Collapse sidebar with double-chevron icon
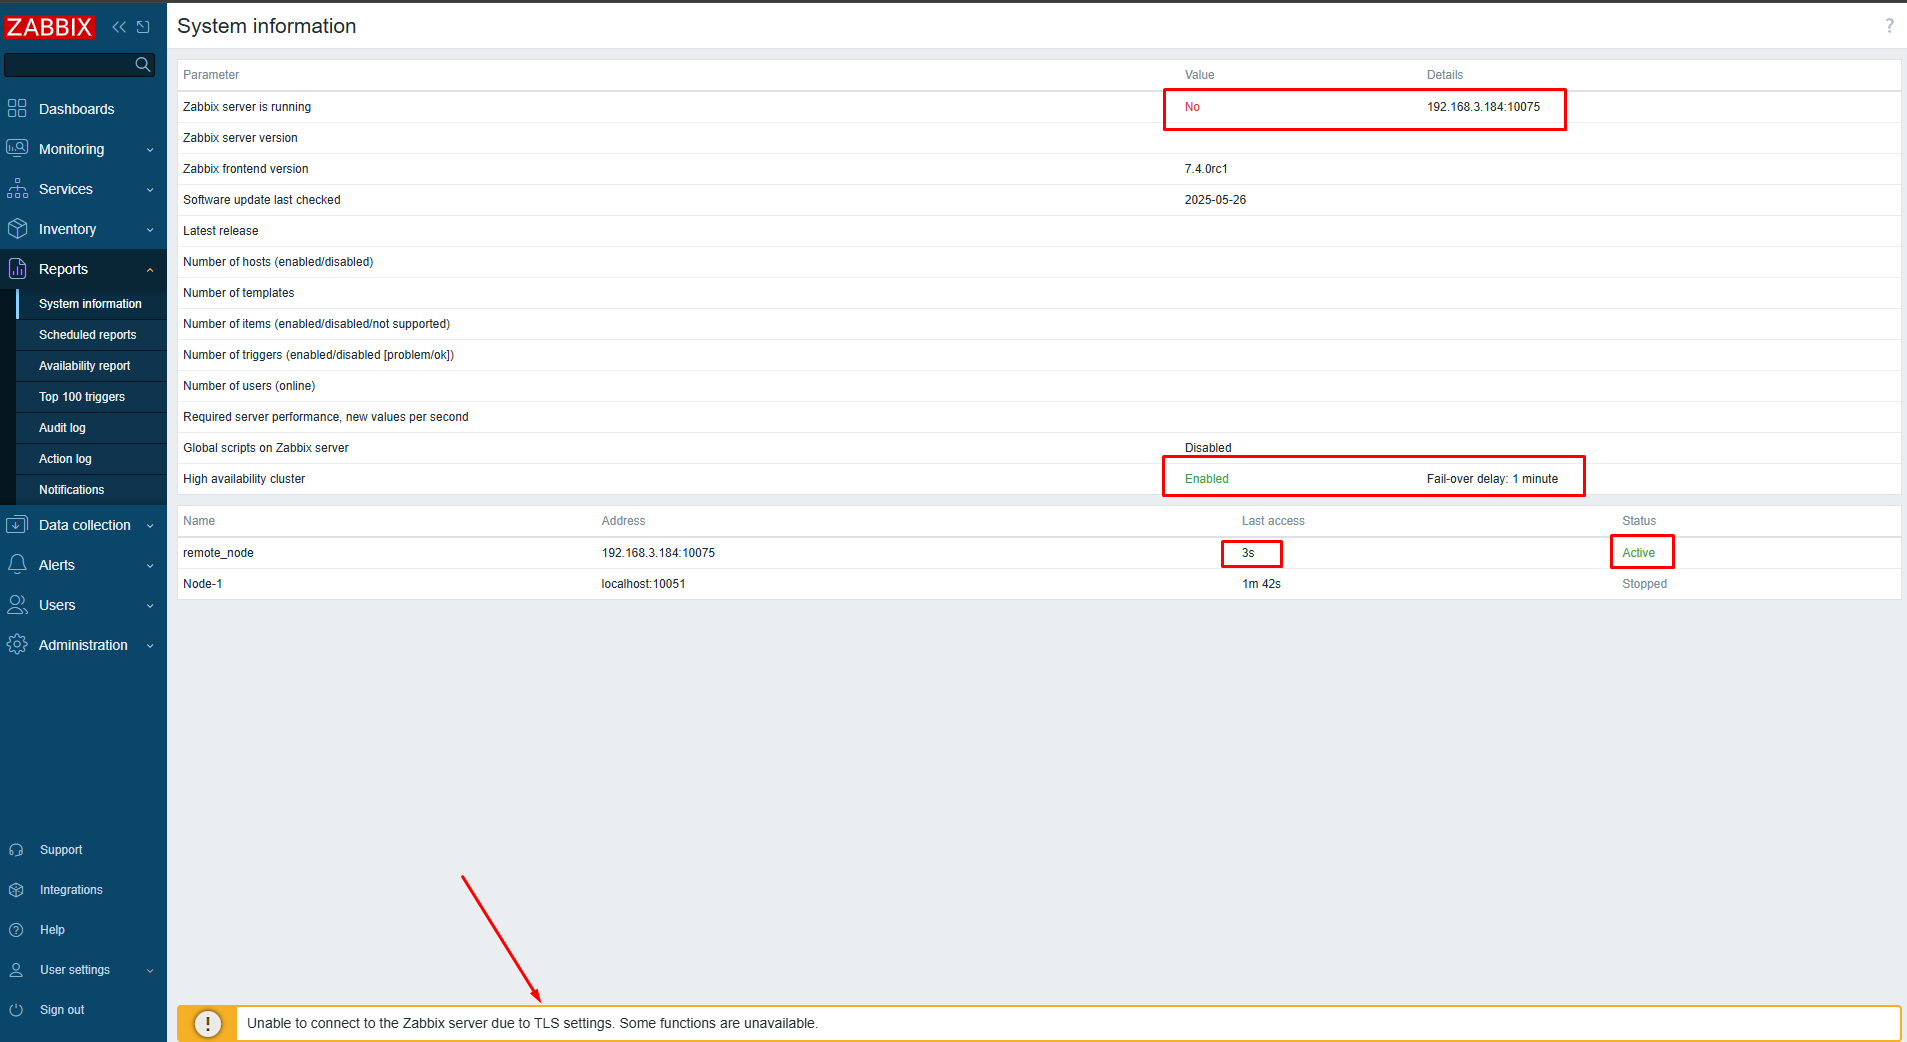This screenshot has height=1042, width=1907. 120,27
